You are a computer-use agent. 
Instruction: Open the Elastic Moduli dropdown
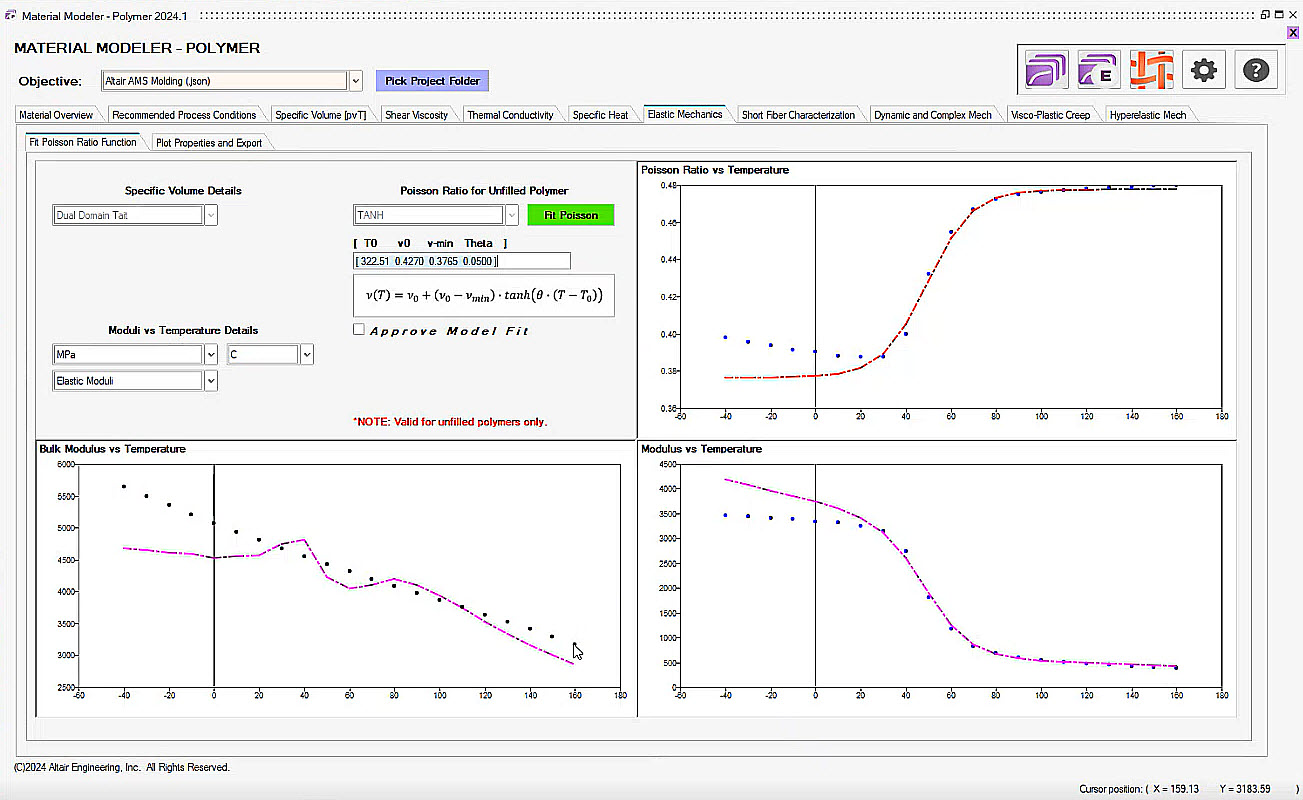(x=210, y=381)
